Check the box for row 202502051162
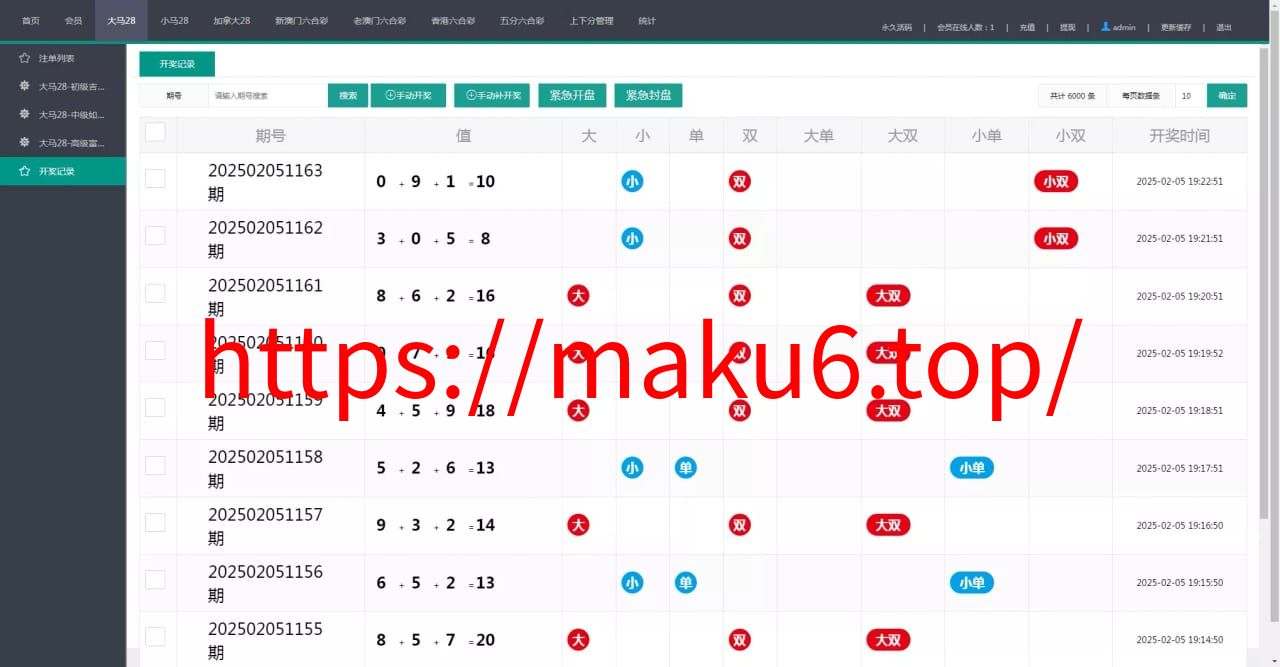Screen dimensions: 1280x667 point(155,235)
